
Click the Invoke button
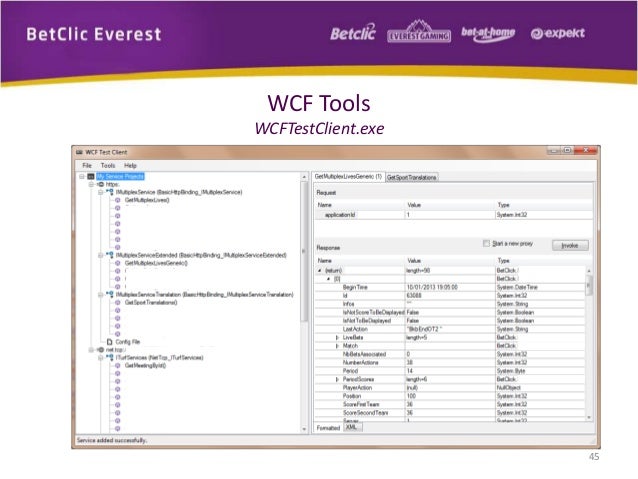coord(570,245)
